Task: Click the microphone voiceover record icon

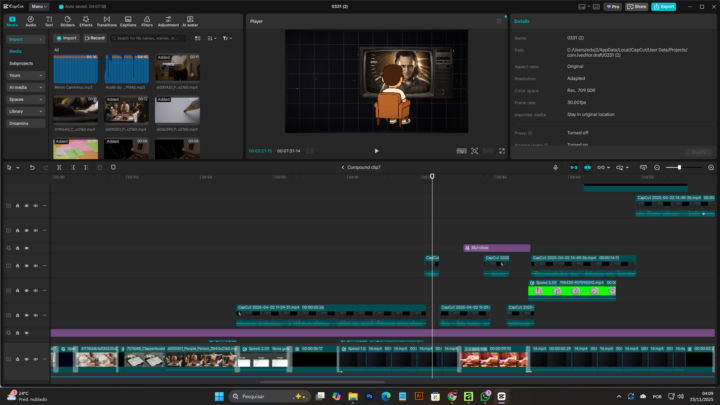Action: point(556,167)
